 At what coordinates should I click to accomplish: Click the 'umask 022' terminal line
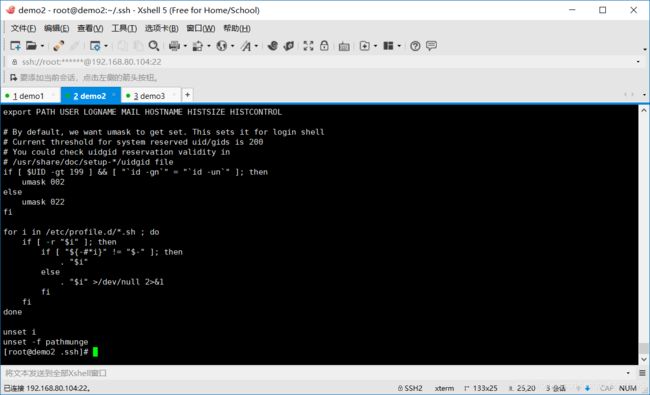pyautogui.click(x=43, y=202)
